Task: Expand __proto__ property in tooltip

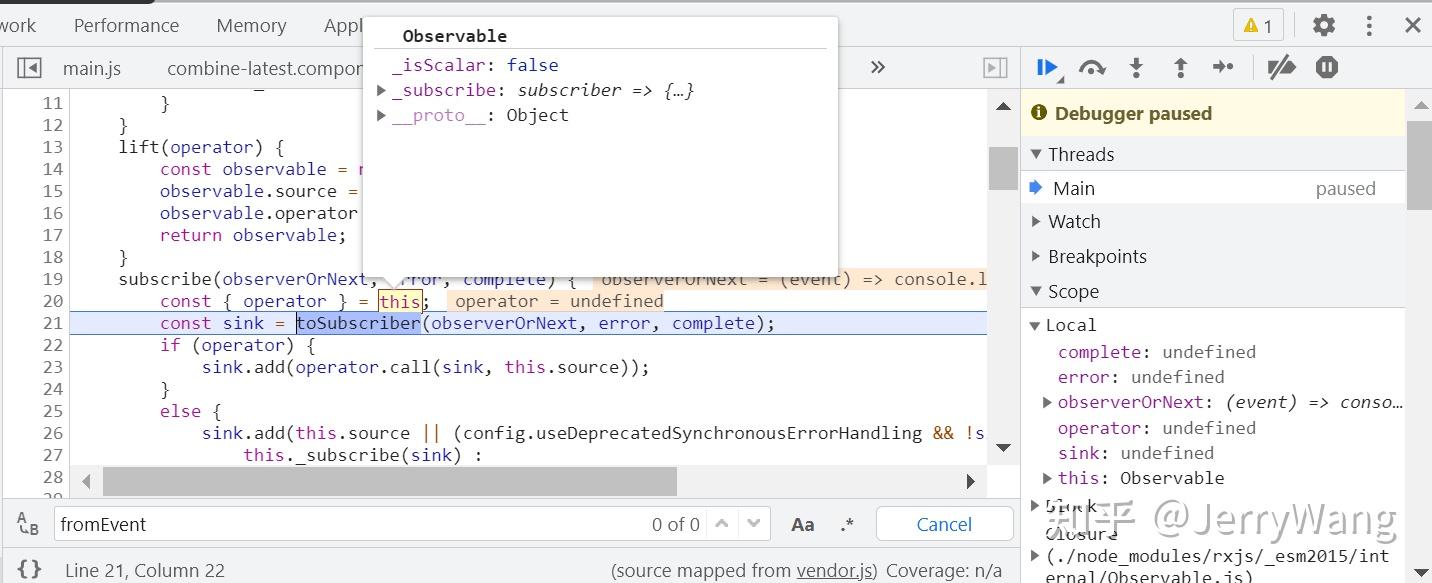Action: coord(381,116)
